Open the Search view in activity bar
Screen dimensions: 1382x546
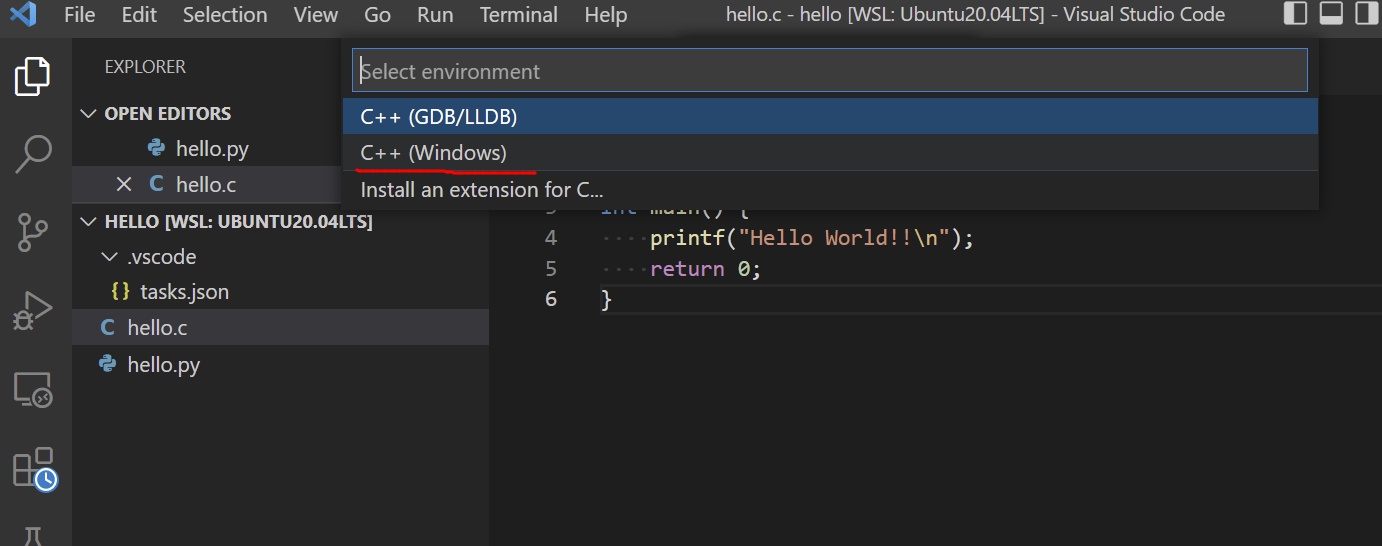pyautogui.click(x=33, y=154)
